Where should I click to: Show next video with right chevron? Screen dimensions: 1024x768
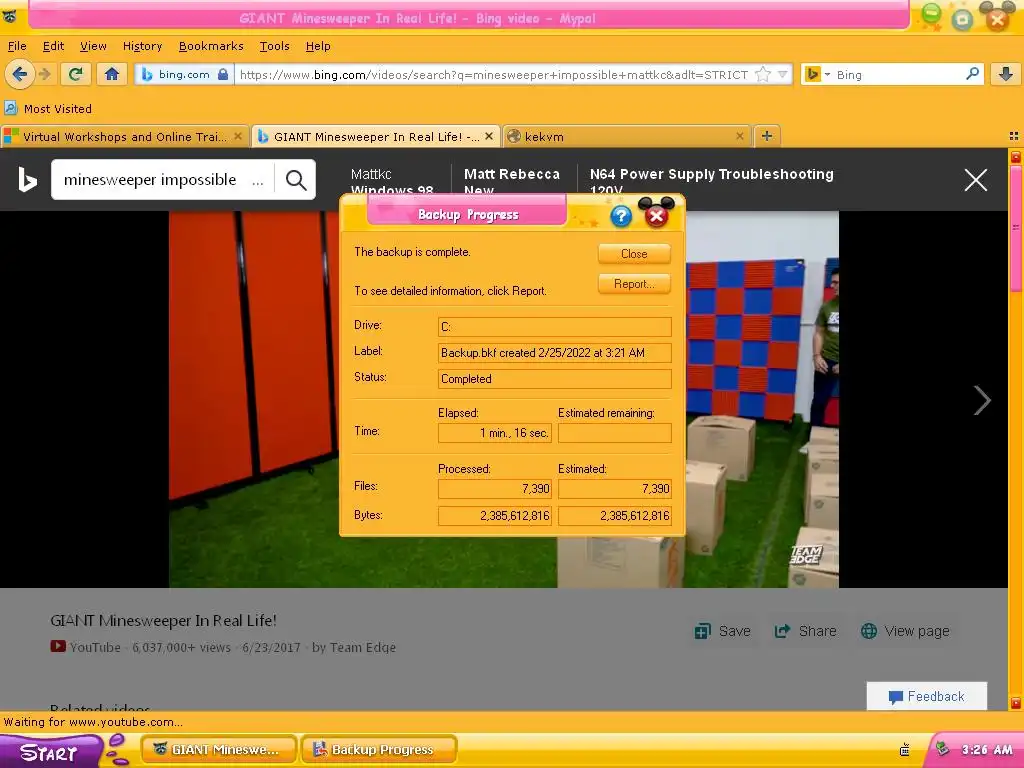pyautogui.click(x=982, y=400)
